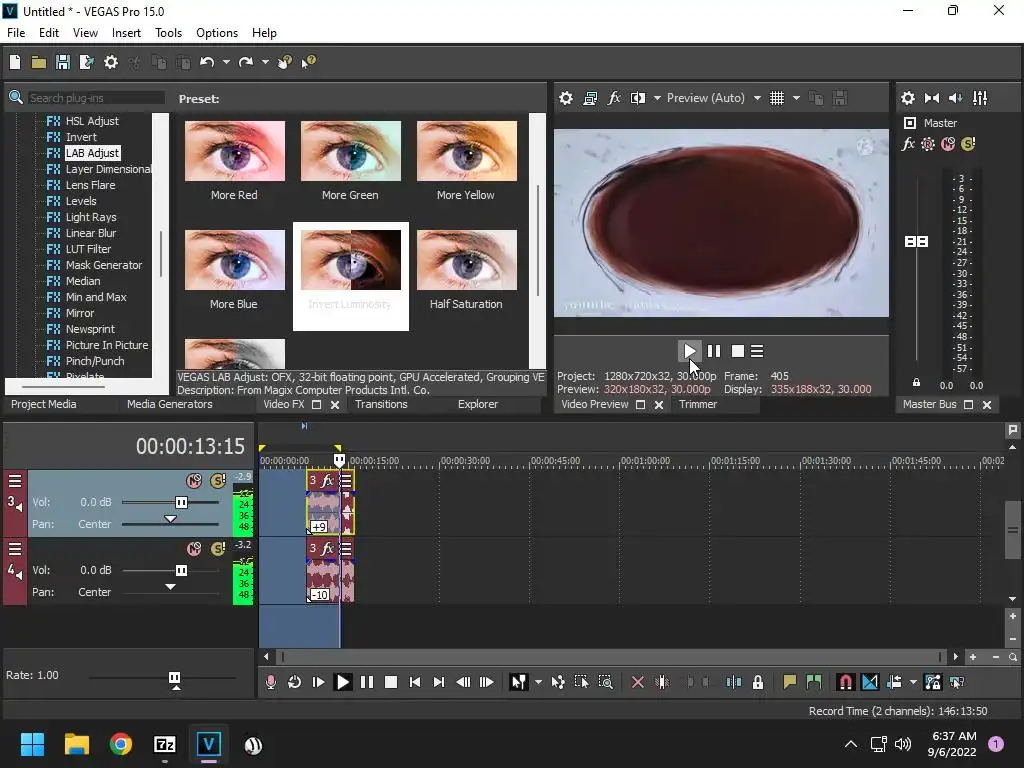Open the undo history dropdown arrow
This screenshot has height=768, width=1024.
(x=226, y=62)
